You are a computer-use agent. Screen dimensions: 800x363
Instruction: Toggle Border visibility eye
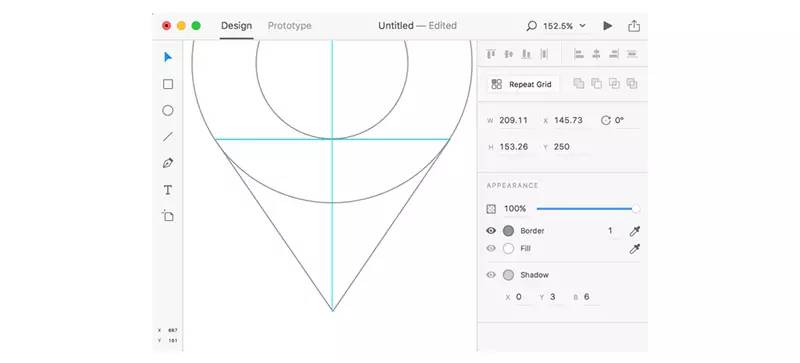(x=491, y=231)
